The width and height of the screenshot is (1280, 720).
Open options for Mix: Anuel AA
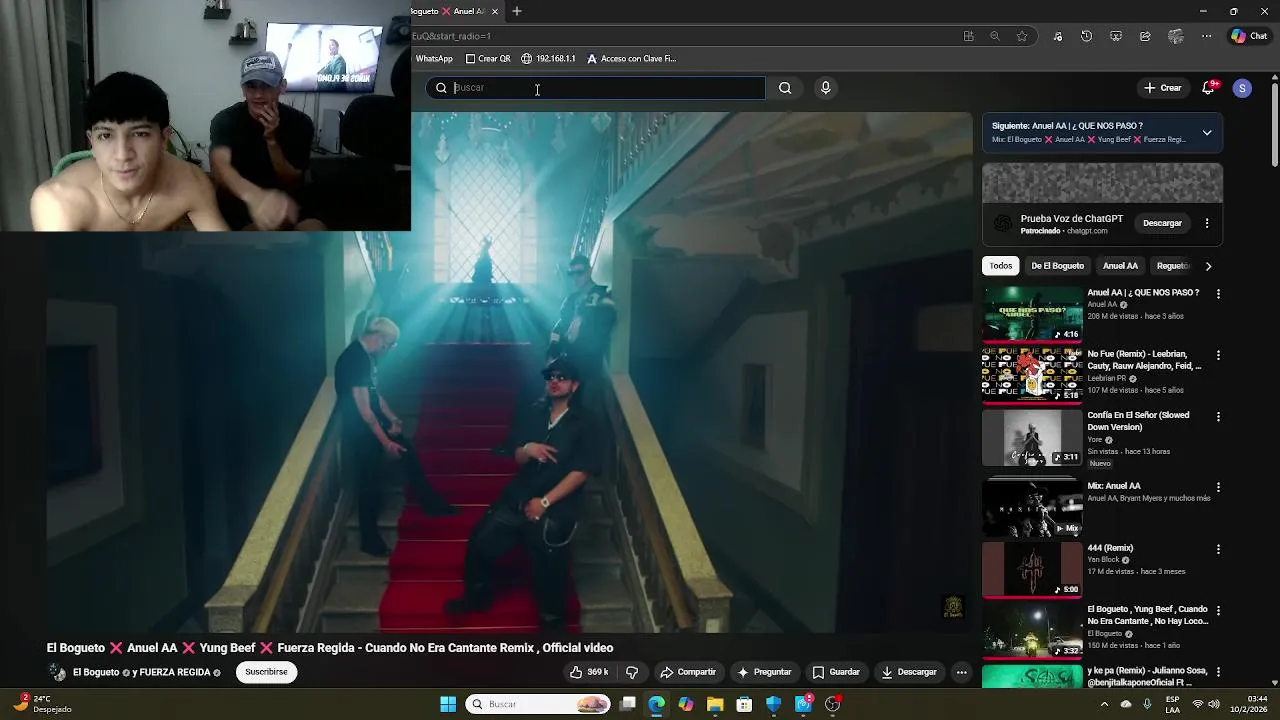(1218, 487)
